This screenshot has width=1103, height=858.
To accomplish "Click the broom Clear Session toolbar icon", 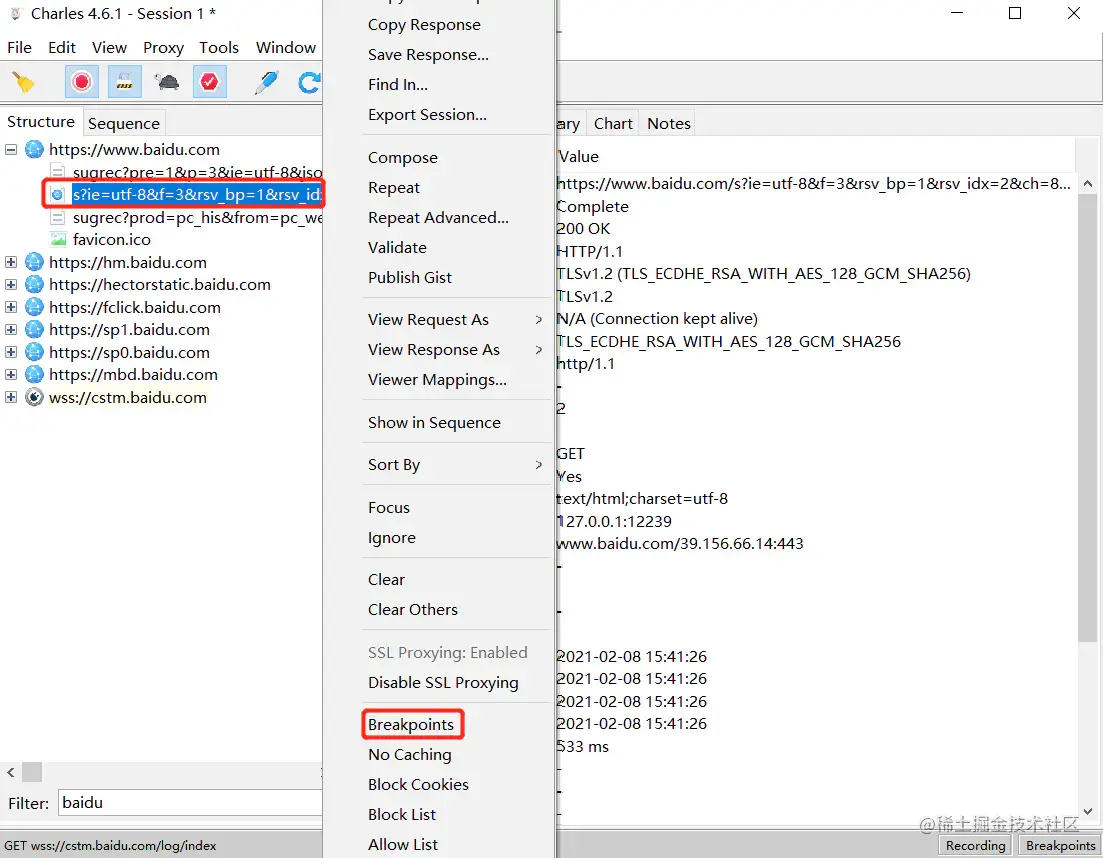I will (23, 82).
